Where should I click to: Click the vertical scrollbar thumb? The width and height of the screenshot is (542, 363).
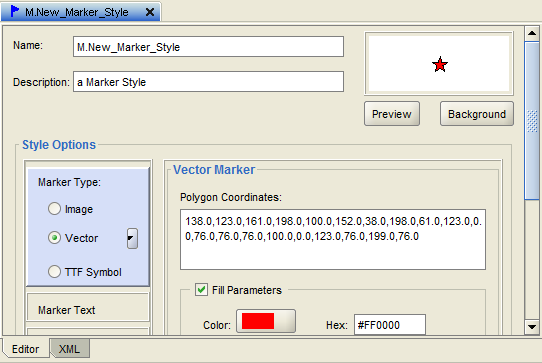pyautogui.click(x=532, y=120)
